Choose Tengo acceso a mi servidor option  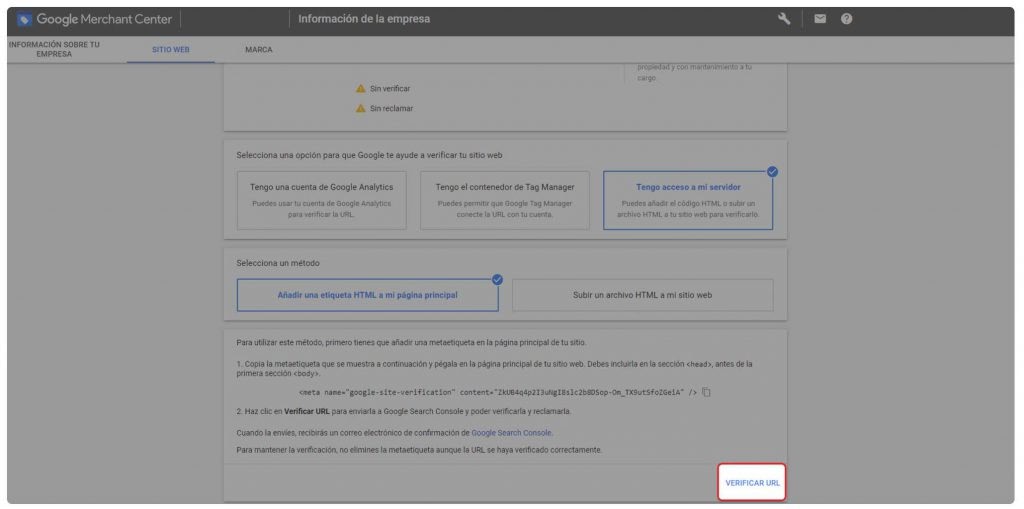(x=688, y=201)
